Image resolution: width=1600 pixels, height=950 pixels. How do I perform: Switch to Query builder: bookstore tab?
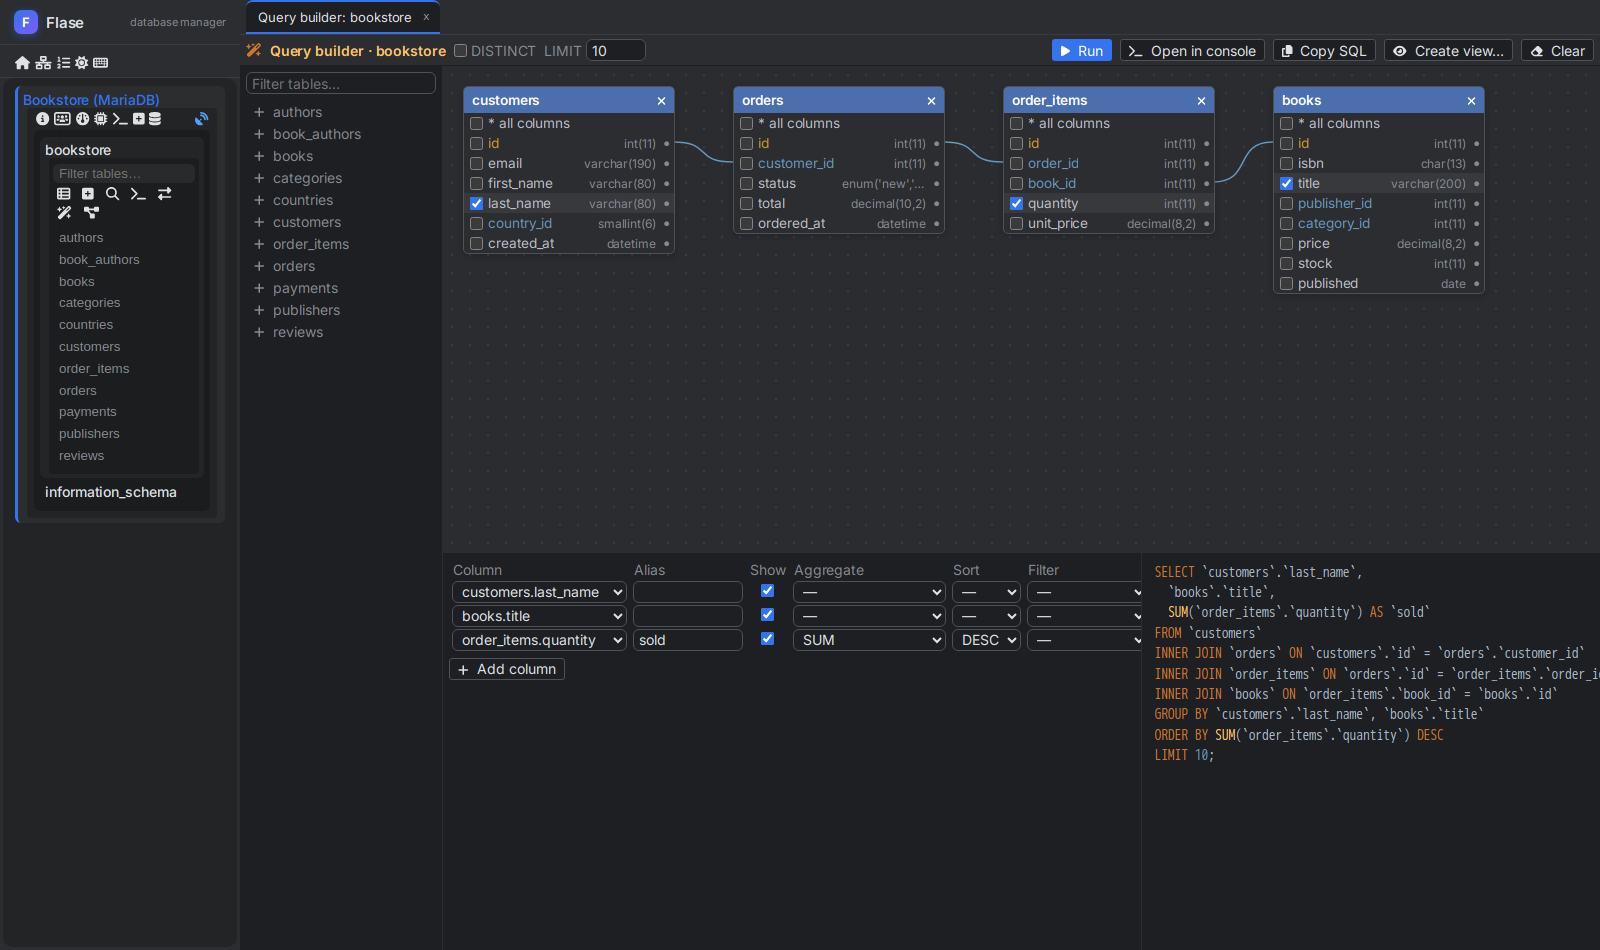coord(335,18)
